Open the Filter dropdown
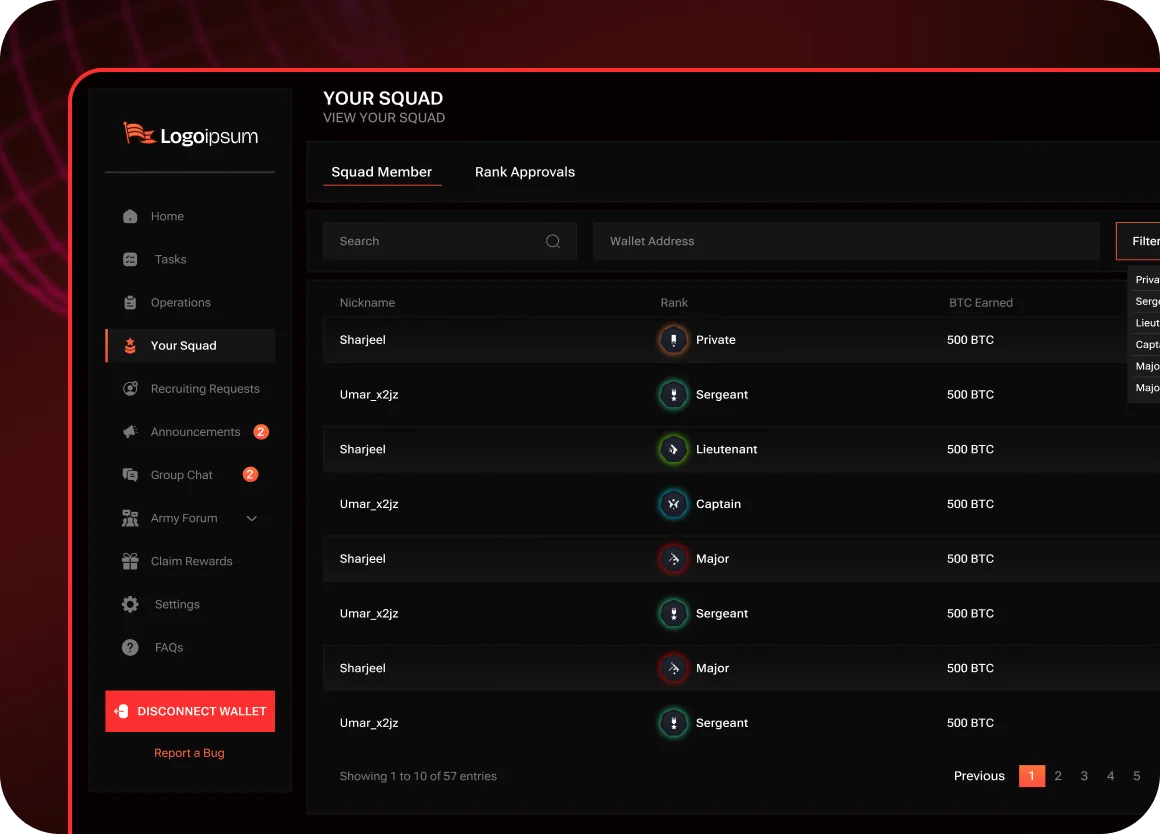Screen dimensions: 1160x834 (x=1140, y=241)
